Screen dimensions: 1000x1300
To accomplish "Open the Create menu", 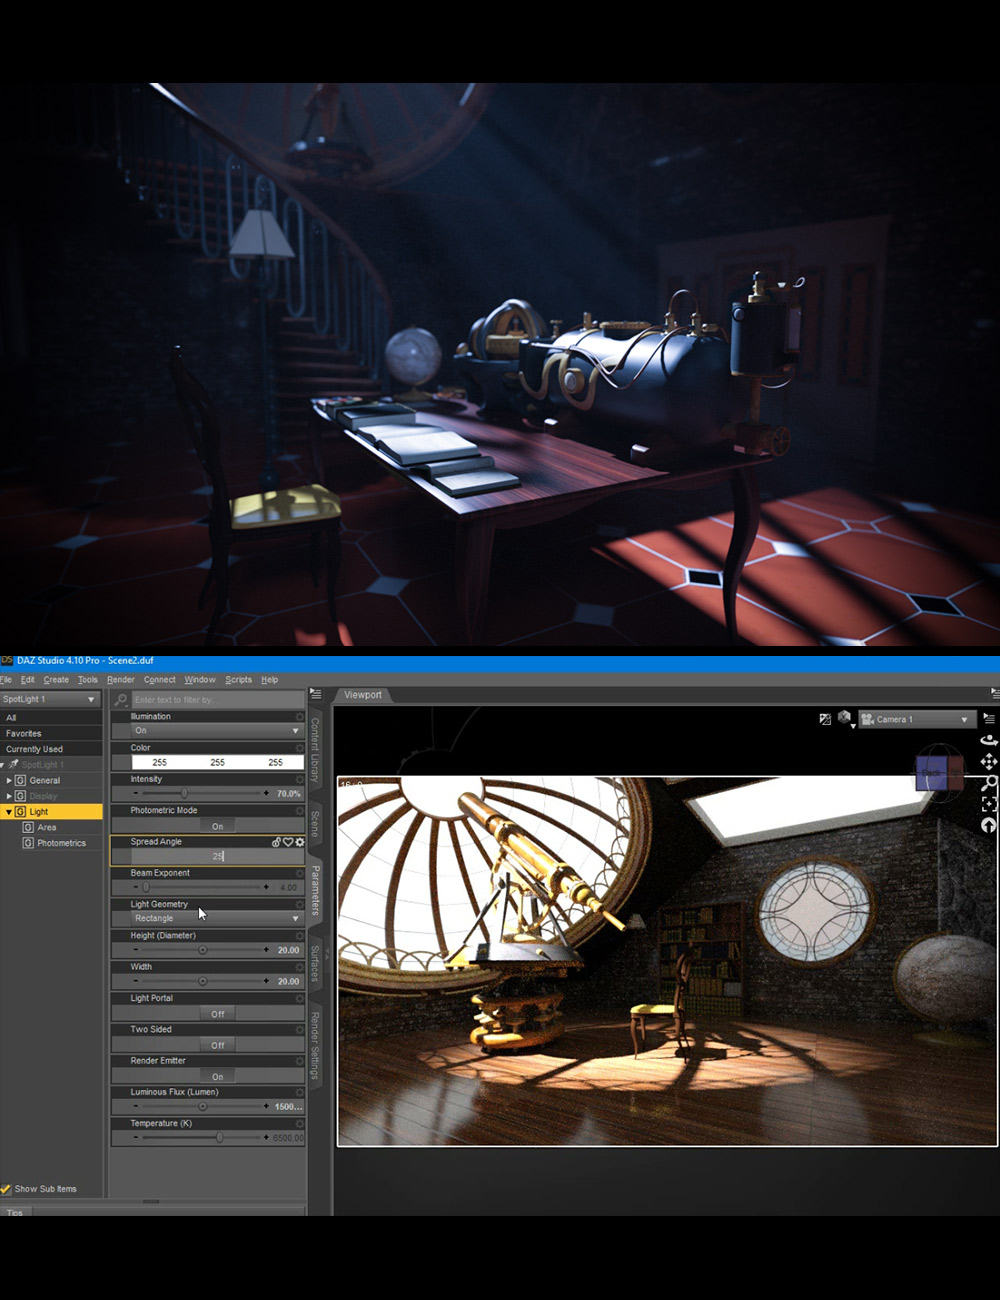I will 56,680.
